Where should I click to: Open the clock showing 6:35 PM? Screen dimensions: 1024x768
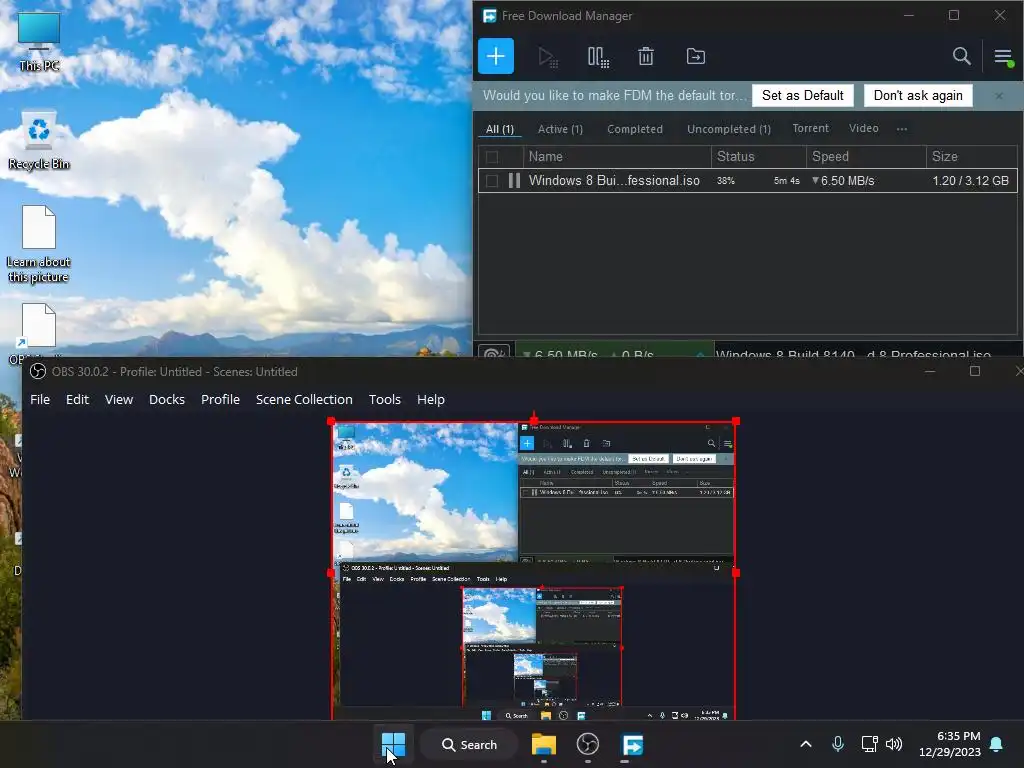click(x=950, y=744)
